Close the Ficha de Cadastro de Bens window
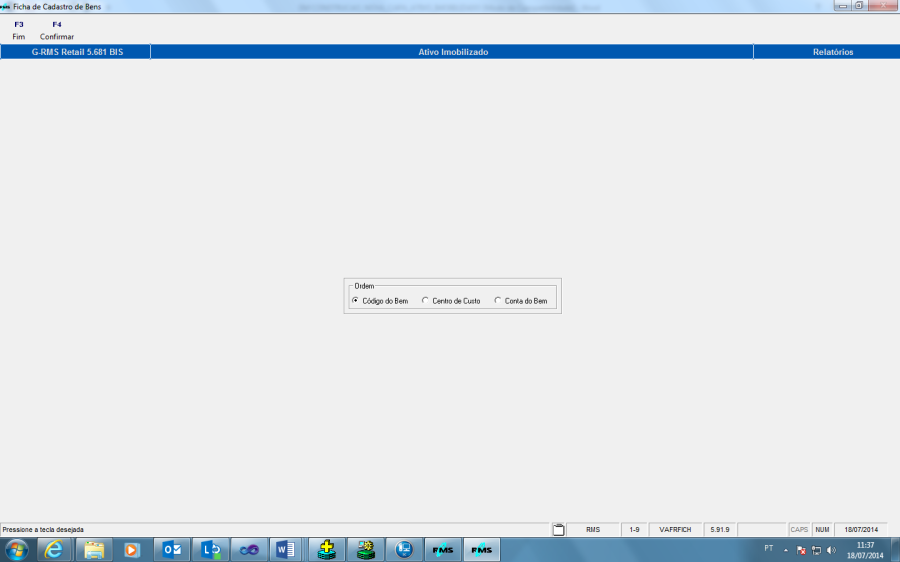The height and width of the screenshot is (562, 900). 883,6
